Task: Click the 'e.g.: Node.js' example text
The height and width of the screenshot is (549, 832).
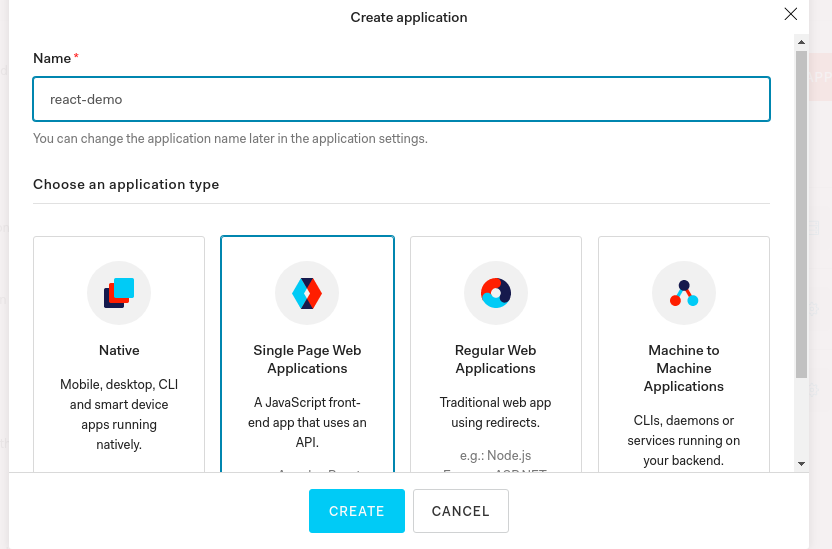Action: click(x=496, y=455)
